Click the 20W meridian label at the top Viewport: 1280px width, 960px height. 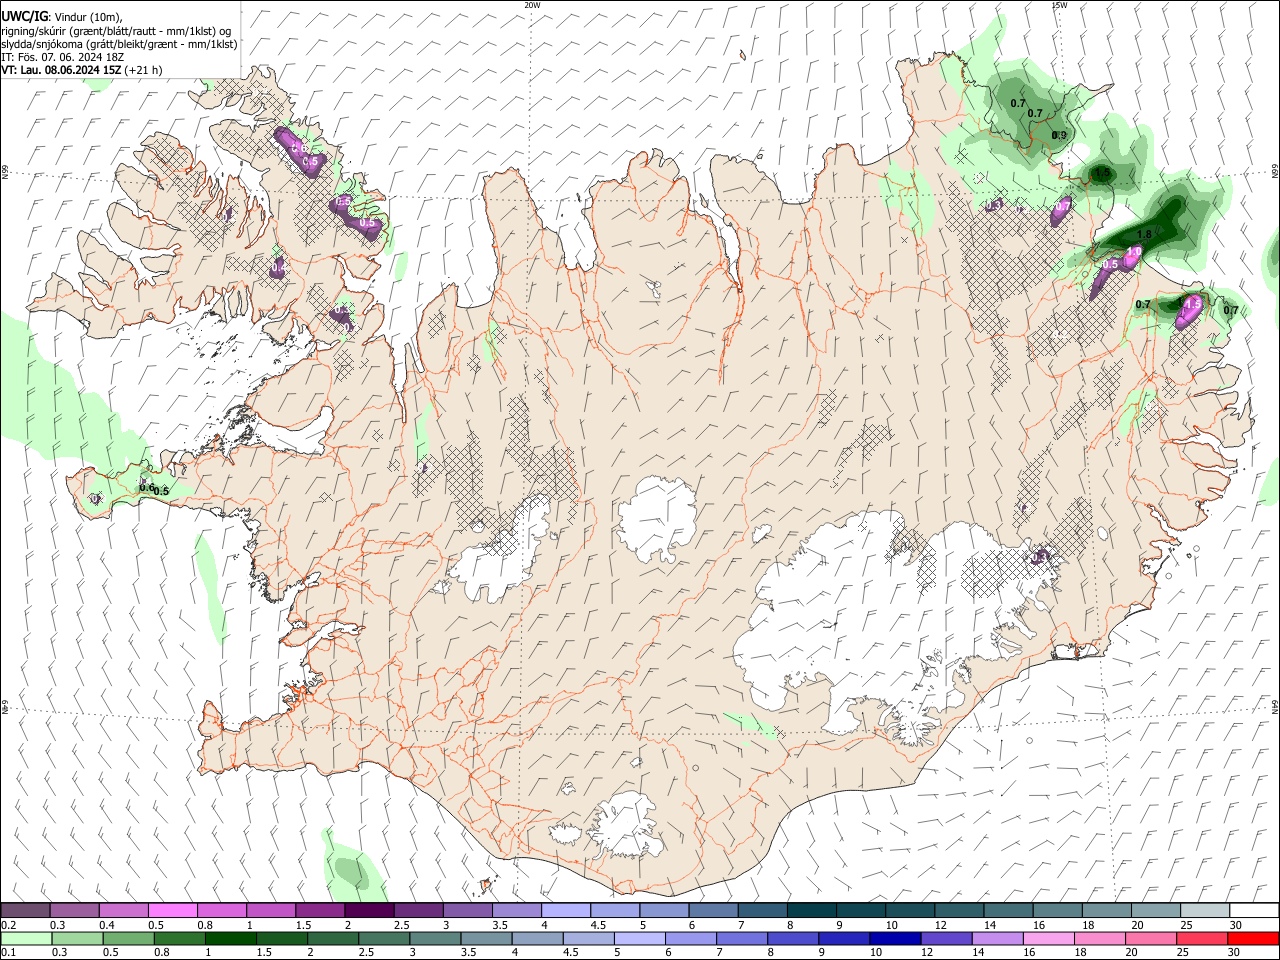coord(532,5)
